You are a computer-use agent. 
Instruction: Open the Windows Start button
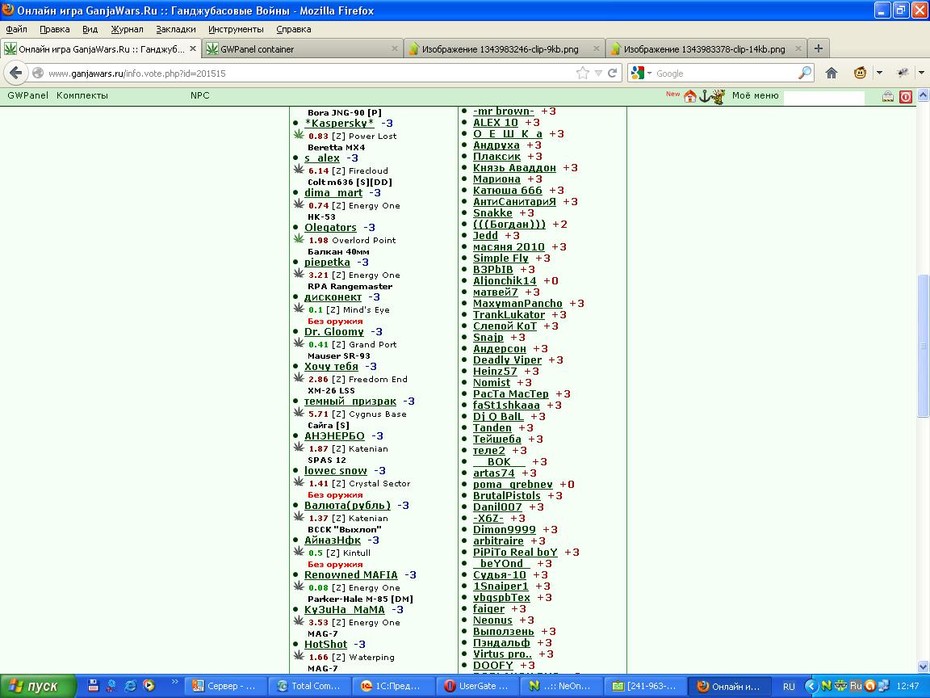[x=38, y=686]
